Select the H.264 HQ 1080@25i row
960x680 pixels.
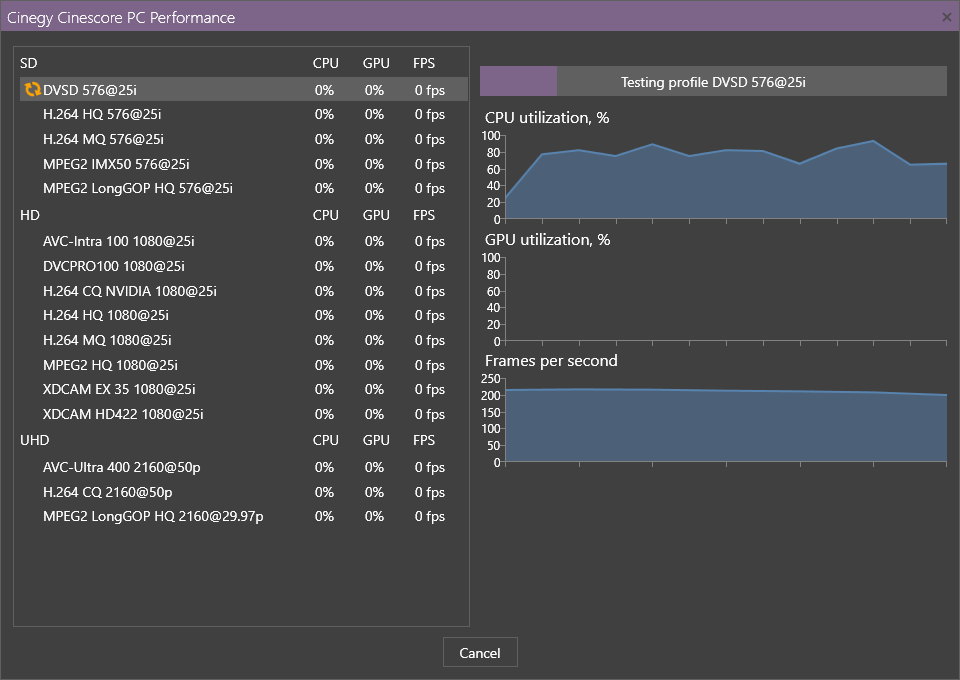(244, 315)
